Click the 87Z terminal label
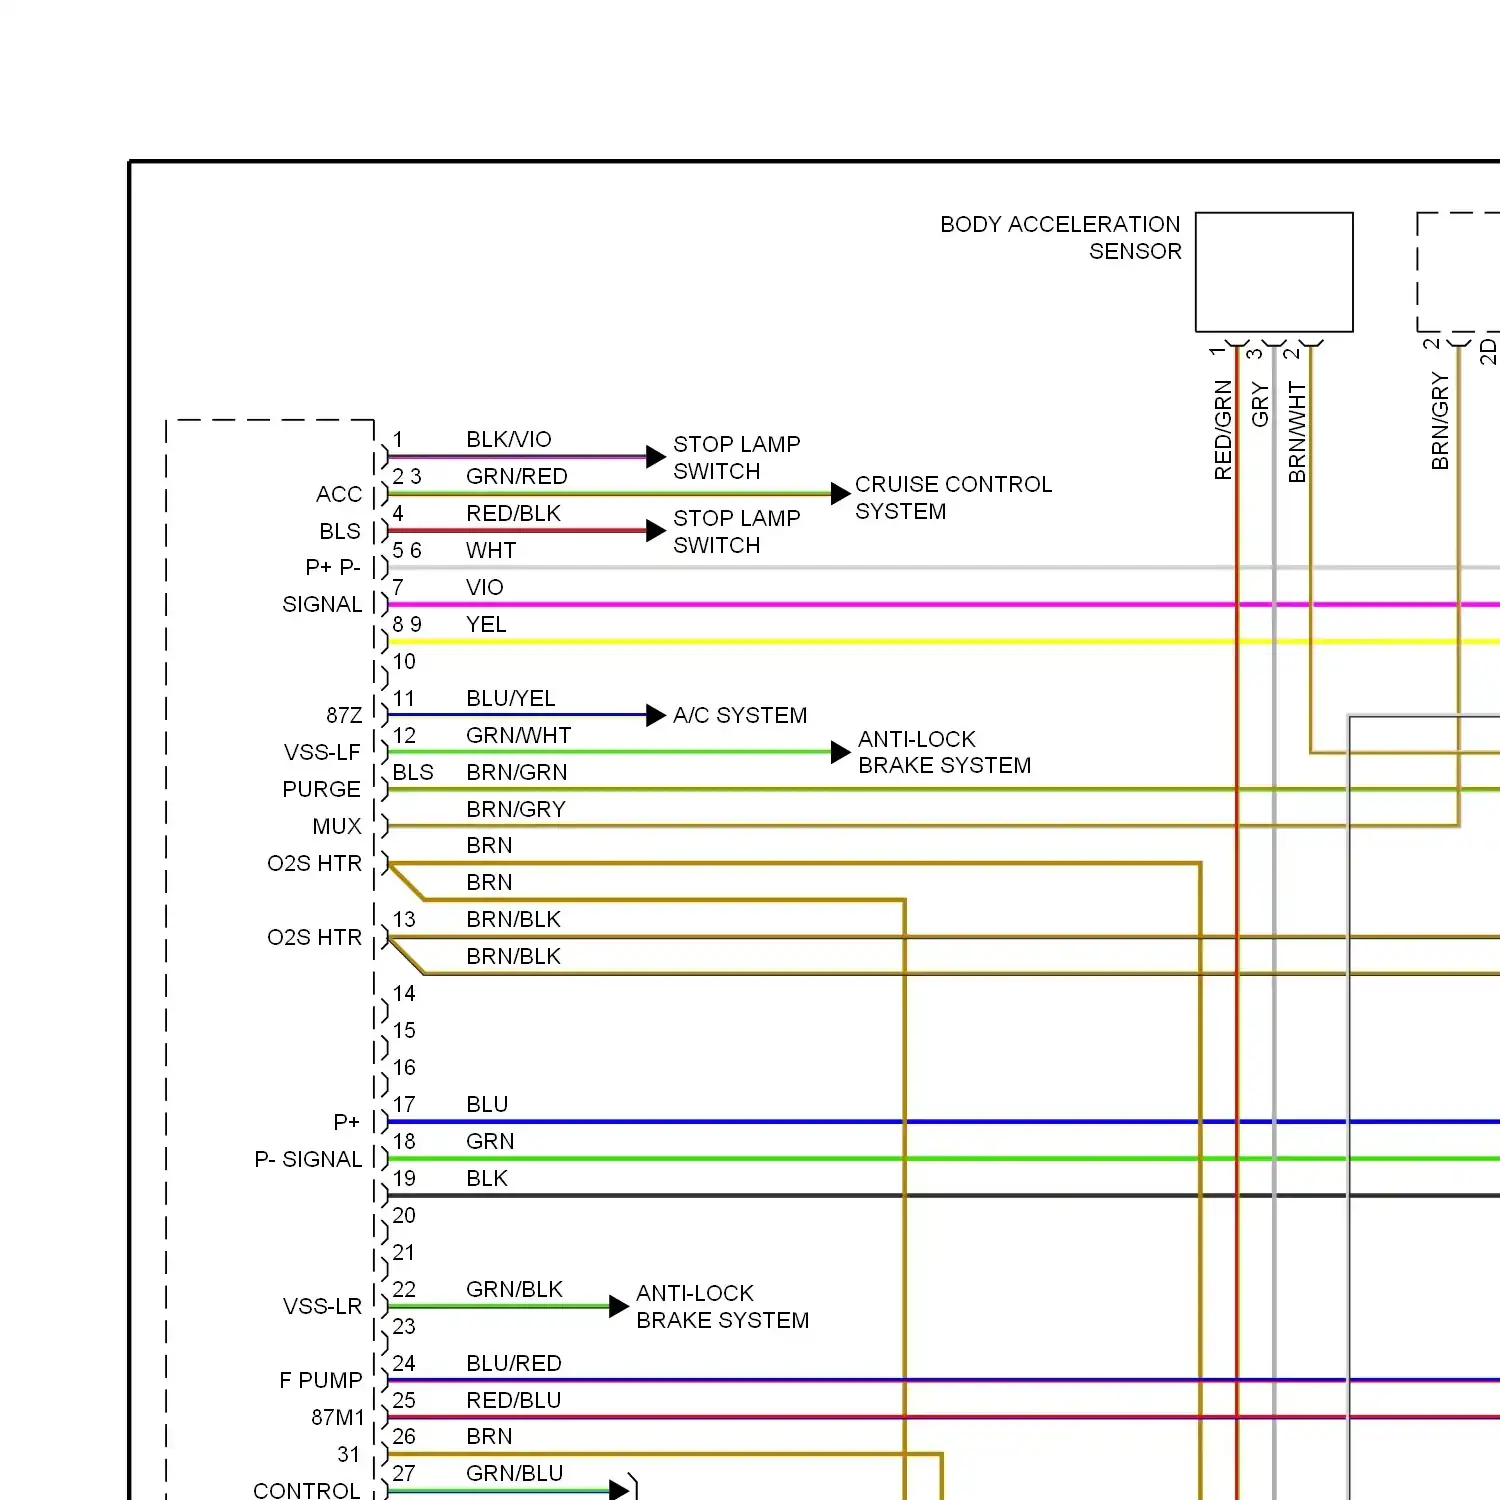Image resolution: width=1500 pixels, height=1500 pixels. tap(344, 715)
